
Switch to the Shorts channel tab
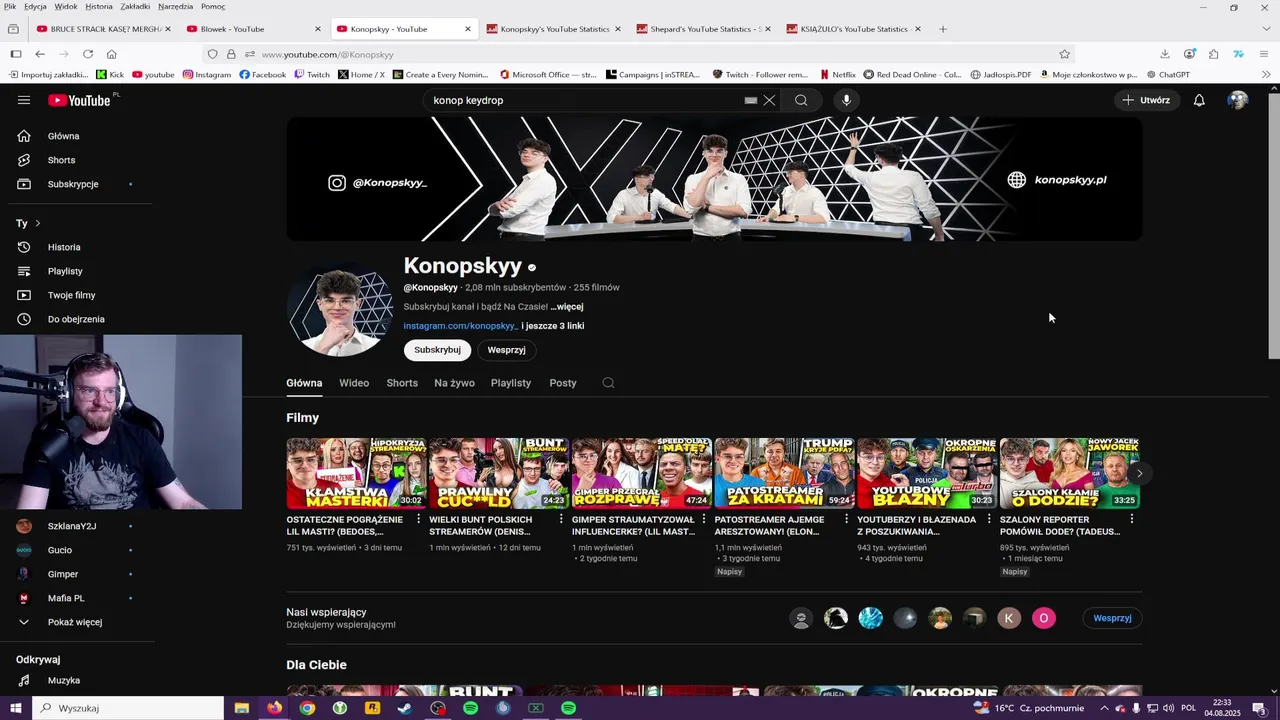coord(402,383)
